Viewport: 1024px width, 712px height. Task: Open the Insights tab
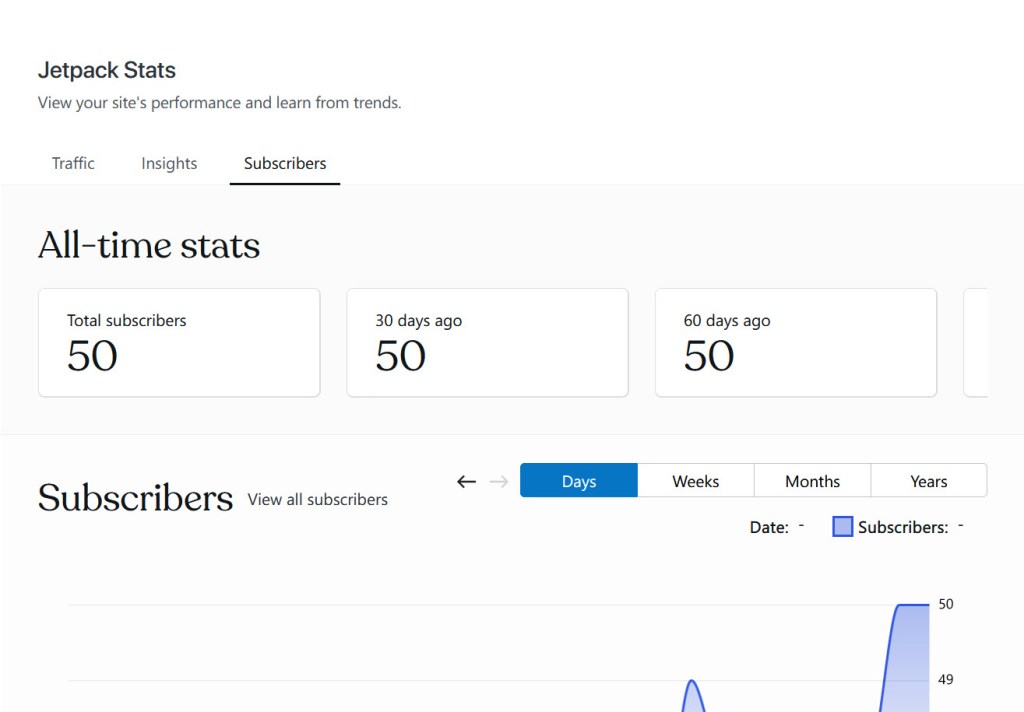point(169,163)
